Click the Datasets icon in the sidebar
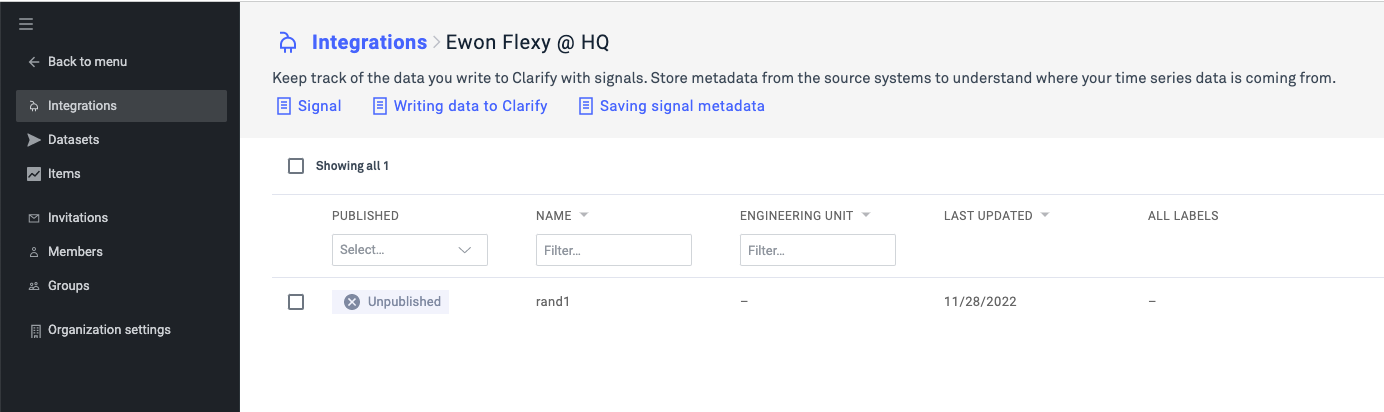This screenshot has width=1384, height=412. [x=34, y=140]
